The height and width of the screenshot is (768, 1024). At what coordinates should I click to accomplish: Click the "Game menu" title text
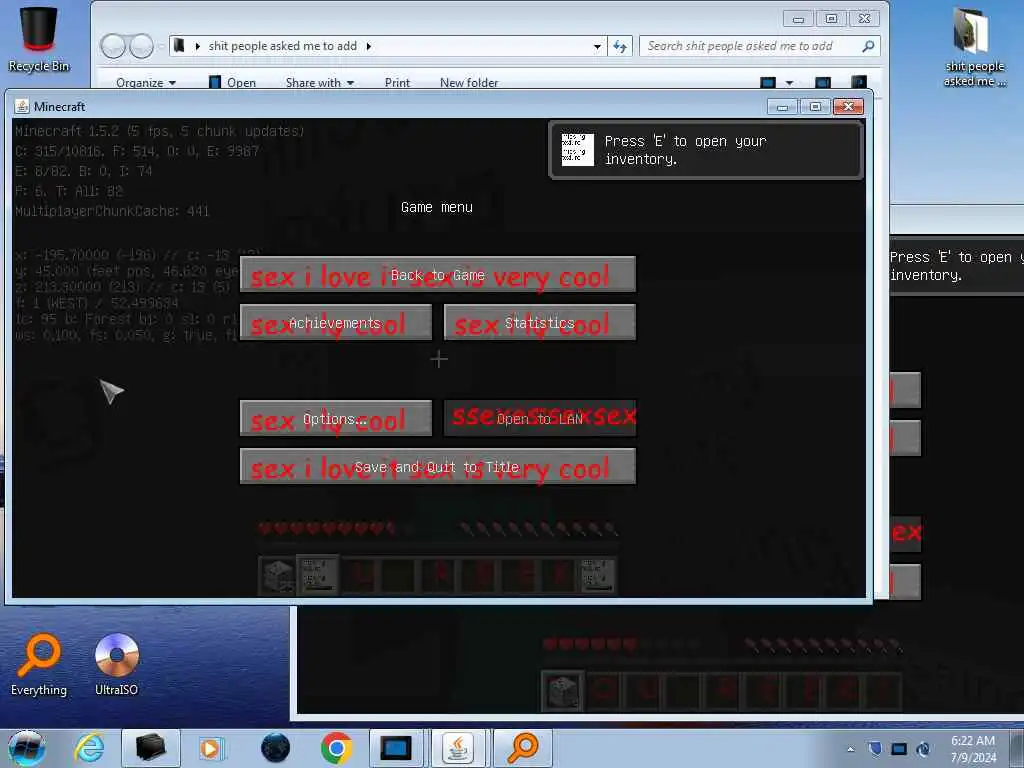pyautogui.click(x=437, y=207)
